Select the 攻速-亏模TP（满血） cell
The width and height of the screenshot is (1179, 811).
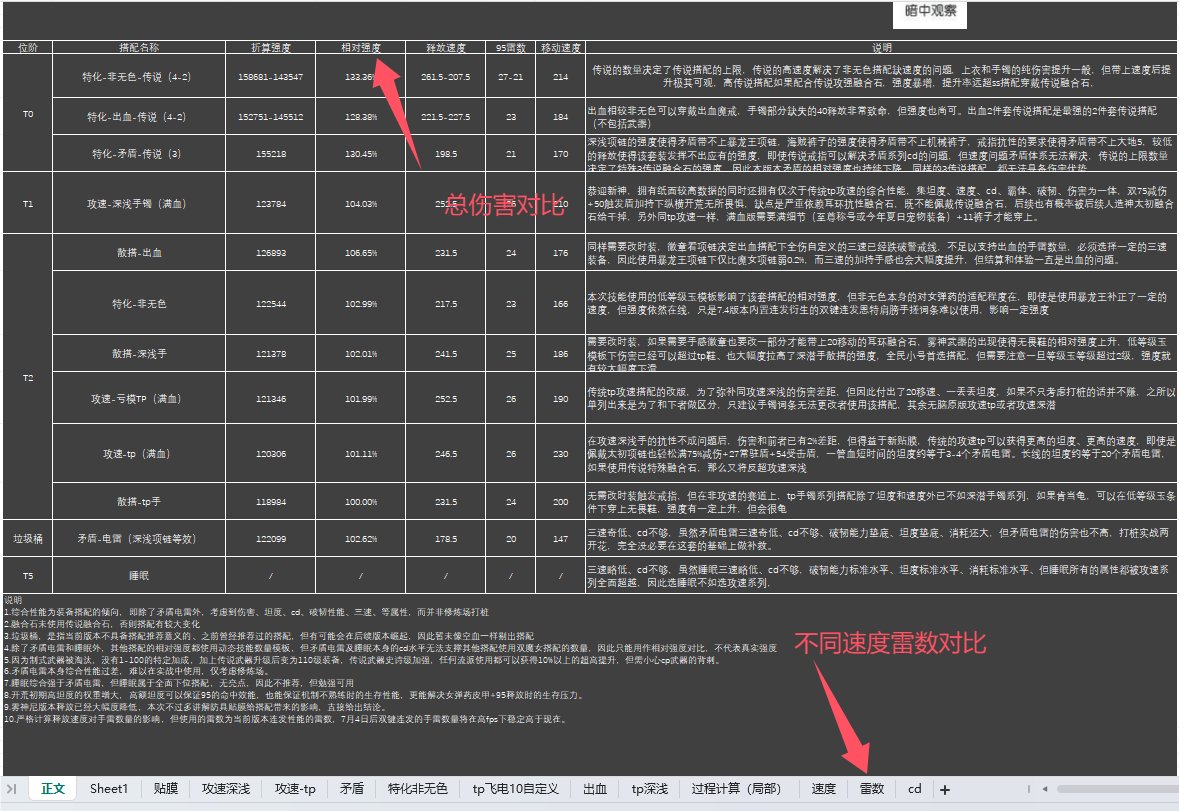139,398
